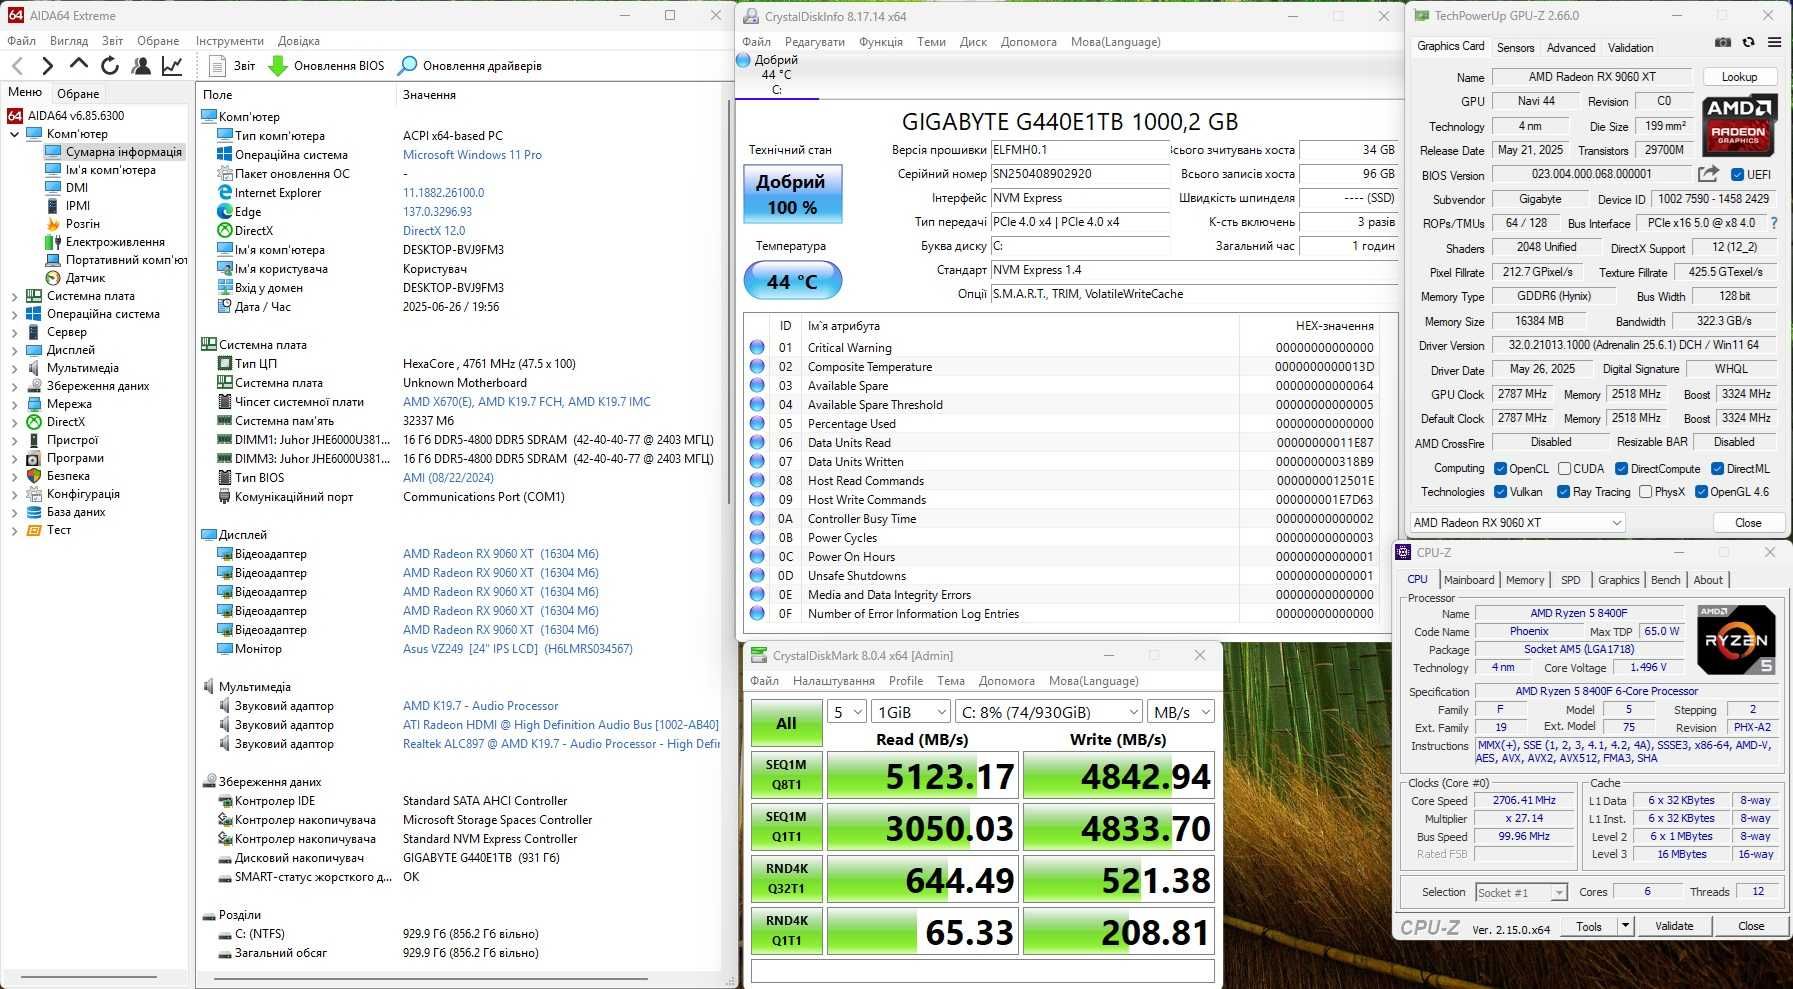The width and height of the screenshot is (1793, 989).
Task: Click AIDA64 refresh icon
Action: tap(110, 66)
